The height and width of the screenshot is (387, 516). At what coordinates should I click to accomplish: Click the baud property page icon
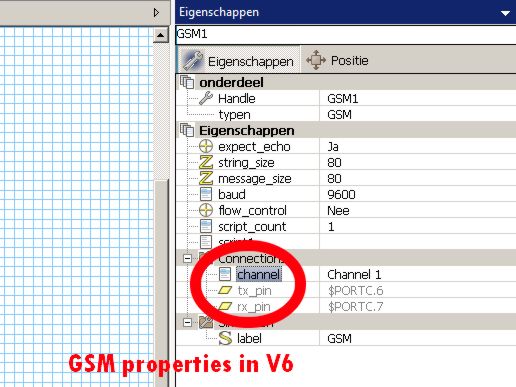point(206,194)
